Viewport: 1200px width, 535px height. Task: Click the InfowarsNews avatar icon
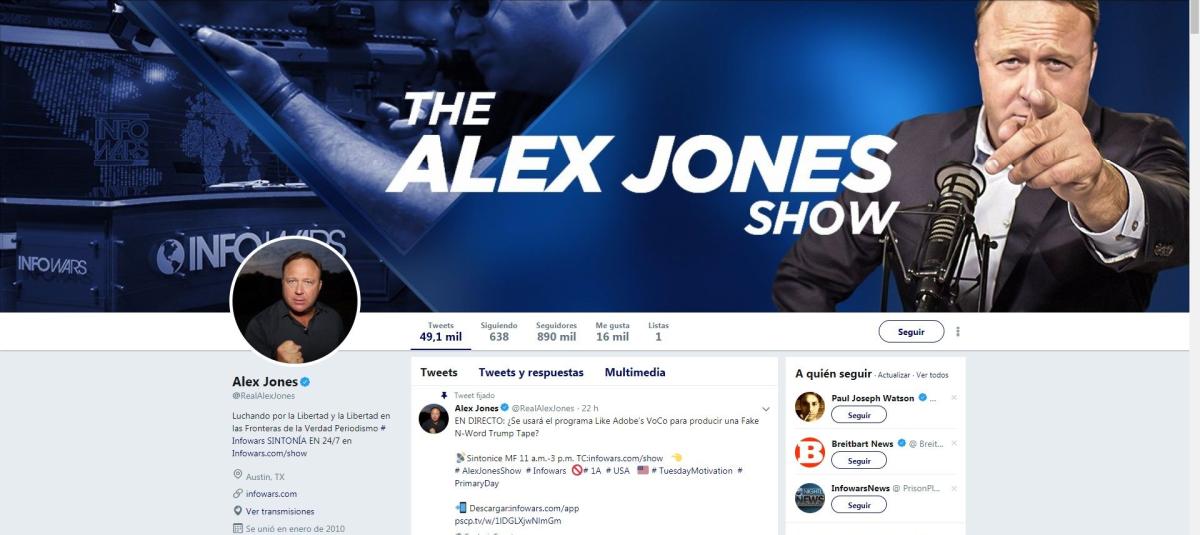[x=809, y=497]
